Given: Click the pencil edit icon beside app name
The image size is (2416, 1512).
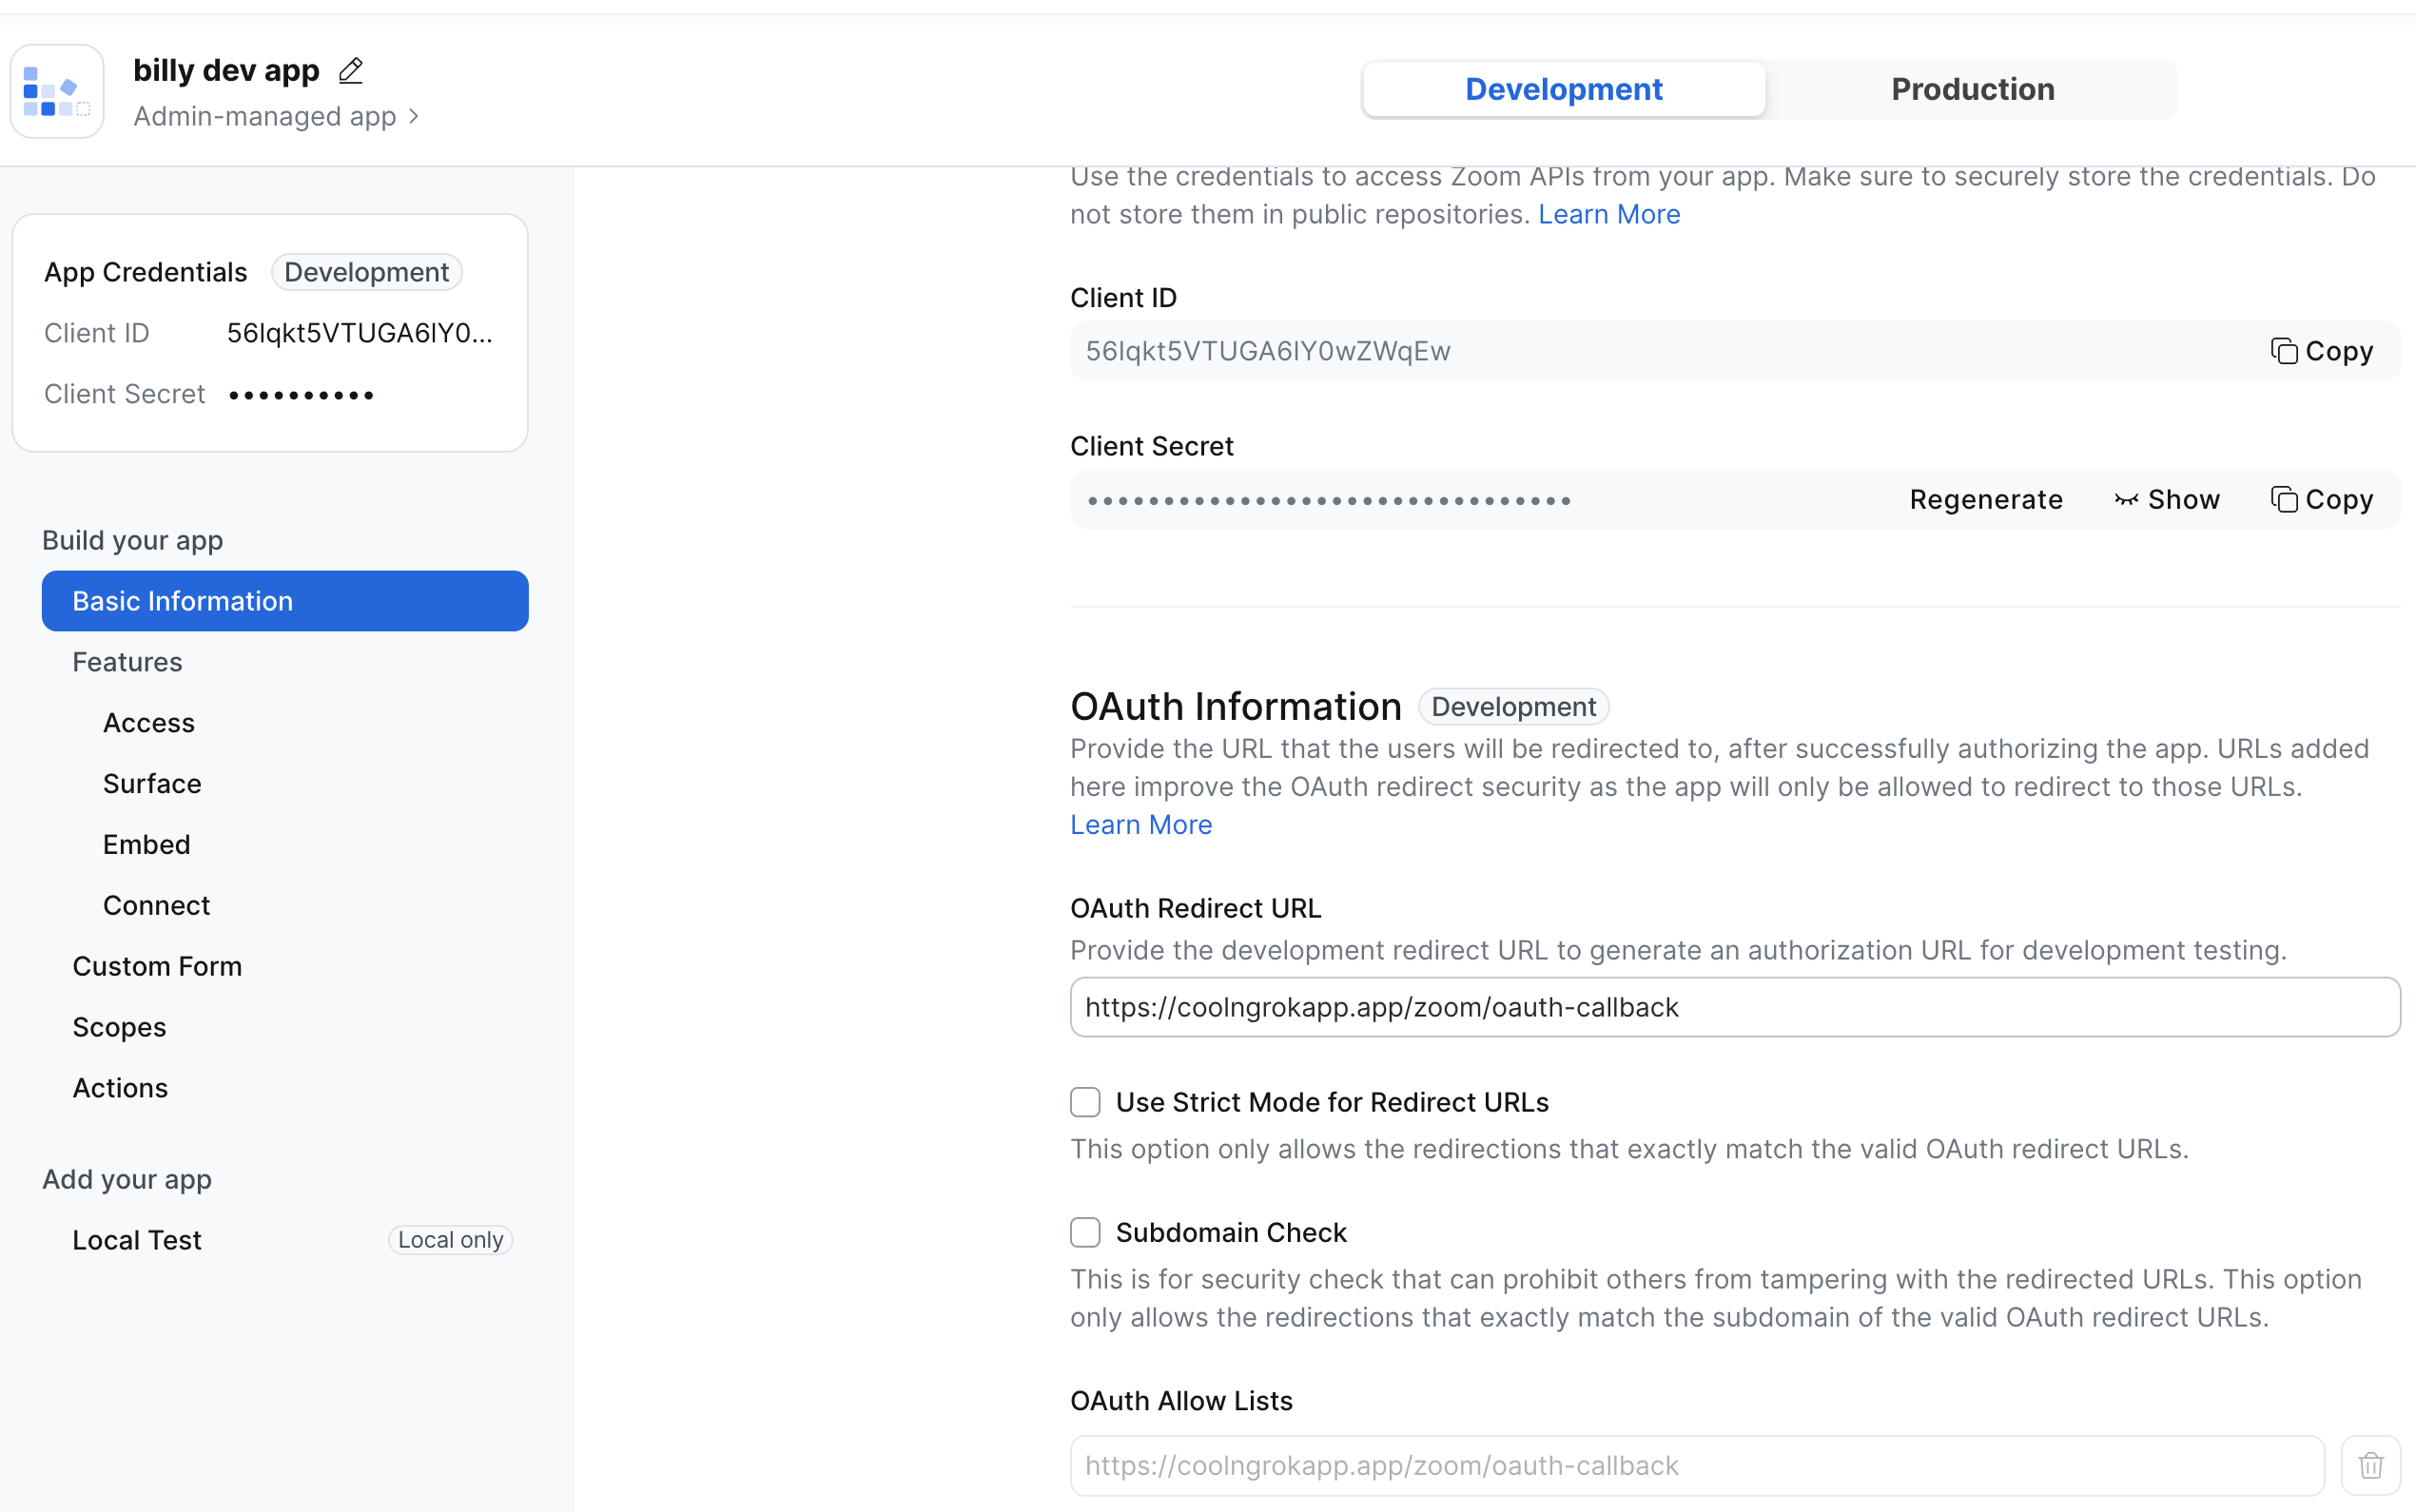Looking at the screenshot, I should click(350, 71).
